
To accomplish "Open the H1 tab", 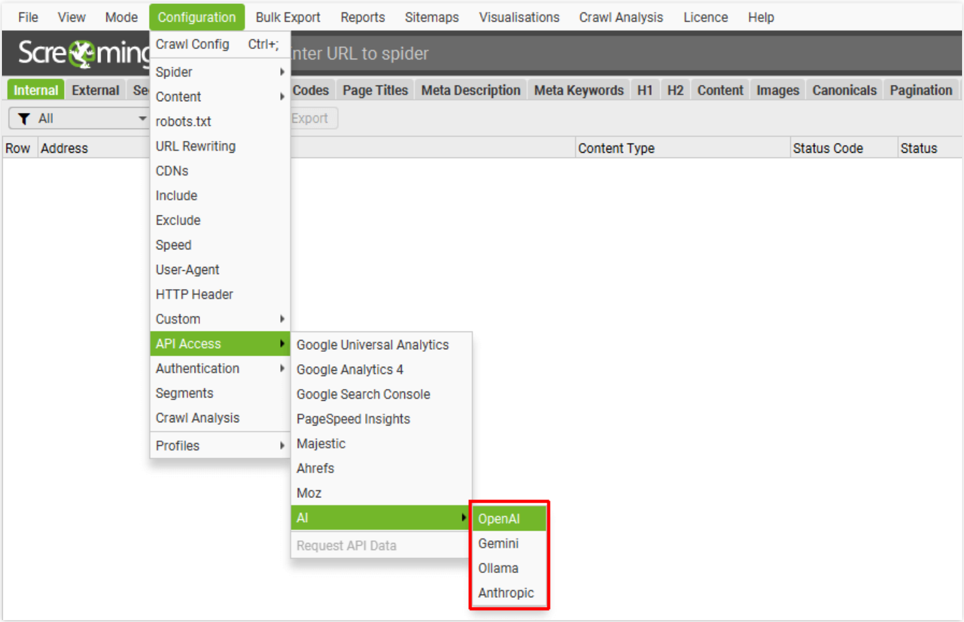I will tap(644, 90).
